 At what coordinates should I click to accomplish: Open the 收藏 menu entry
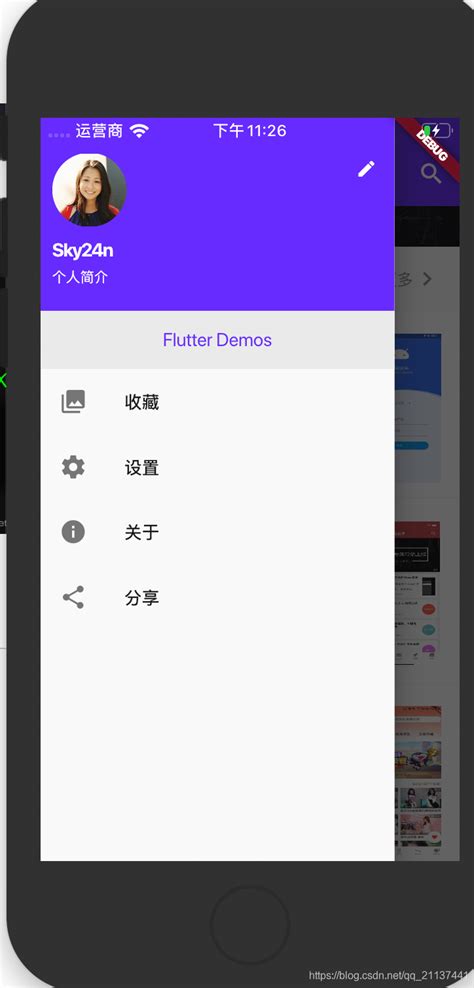click(x=217, y=401)
